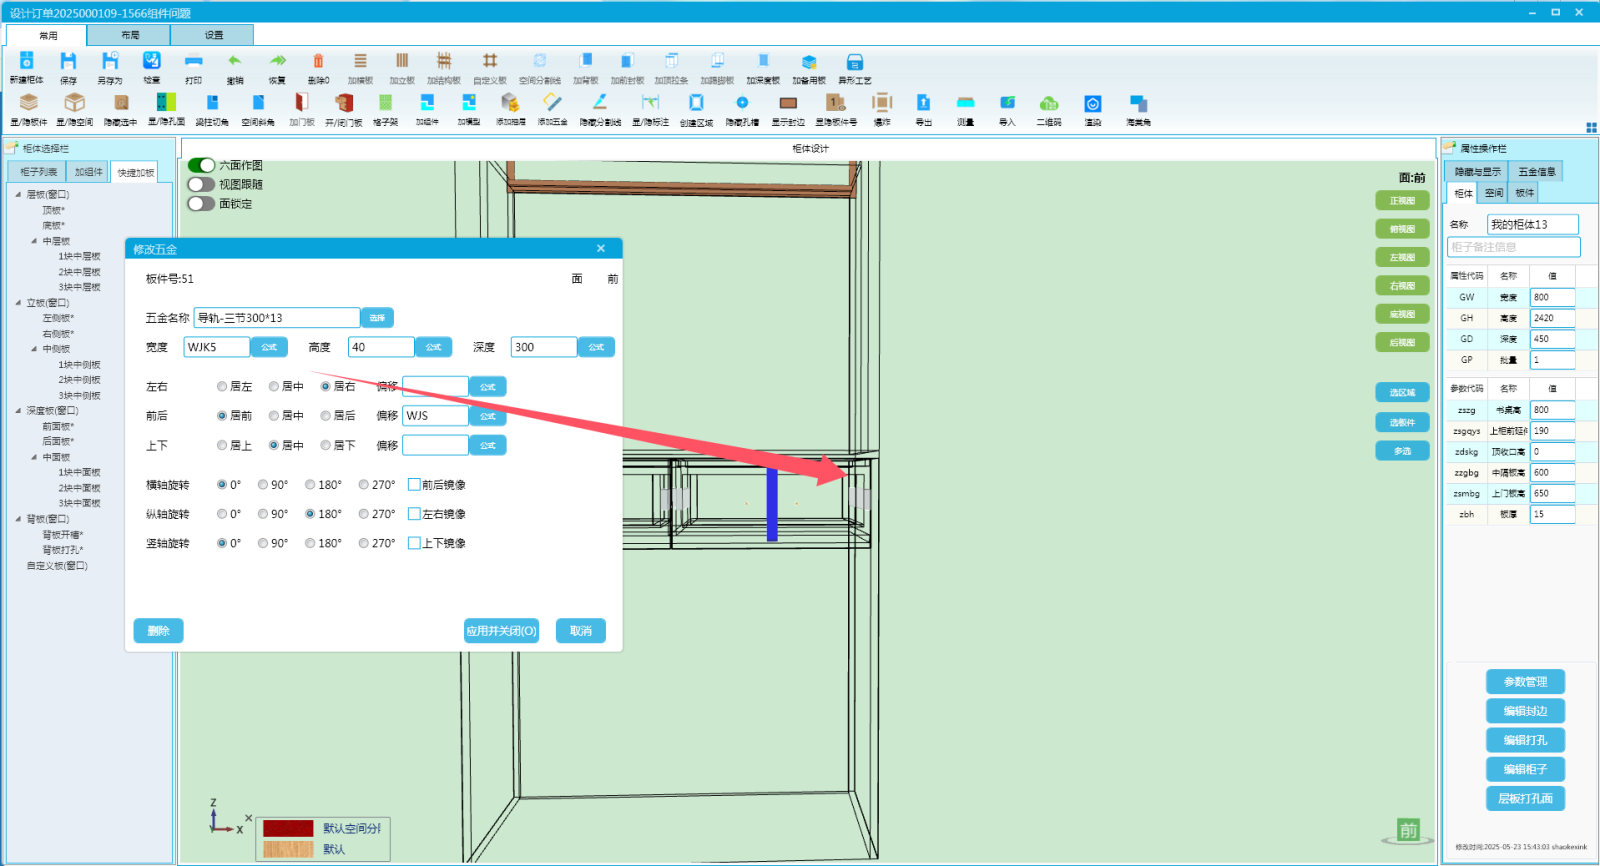The height and width of the screenshot is (866, 1600).
Task: Click the 格子架 toolbar icon
Action: point(385,103)
